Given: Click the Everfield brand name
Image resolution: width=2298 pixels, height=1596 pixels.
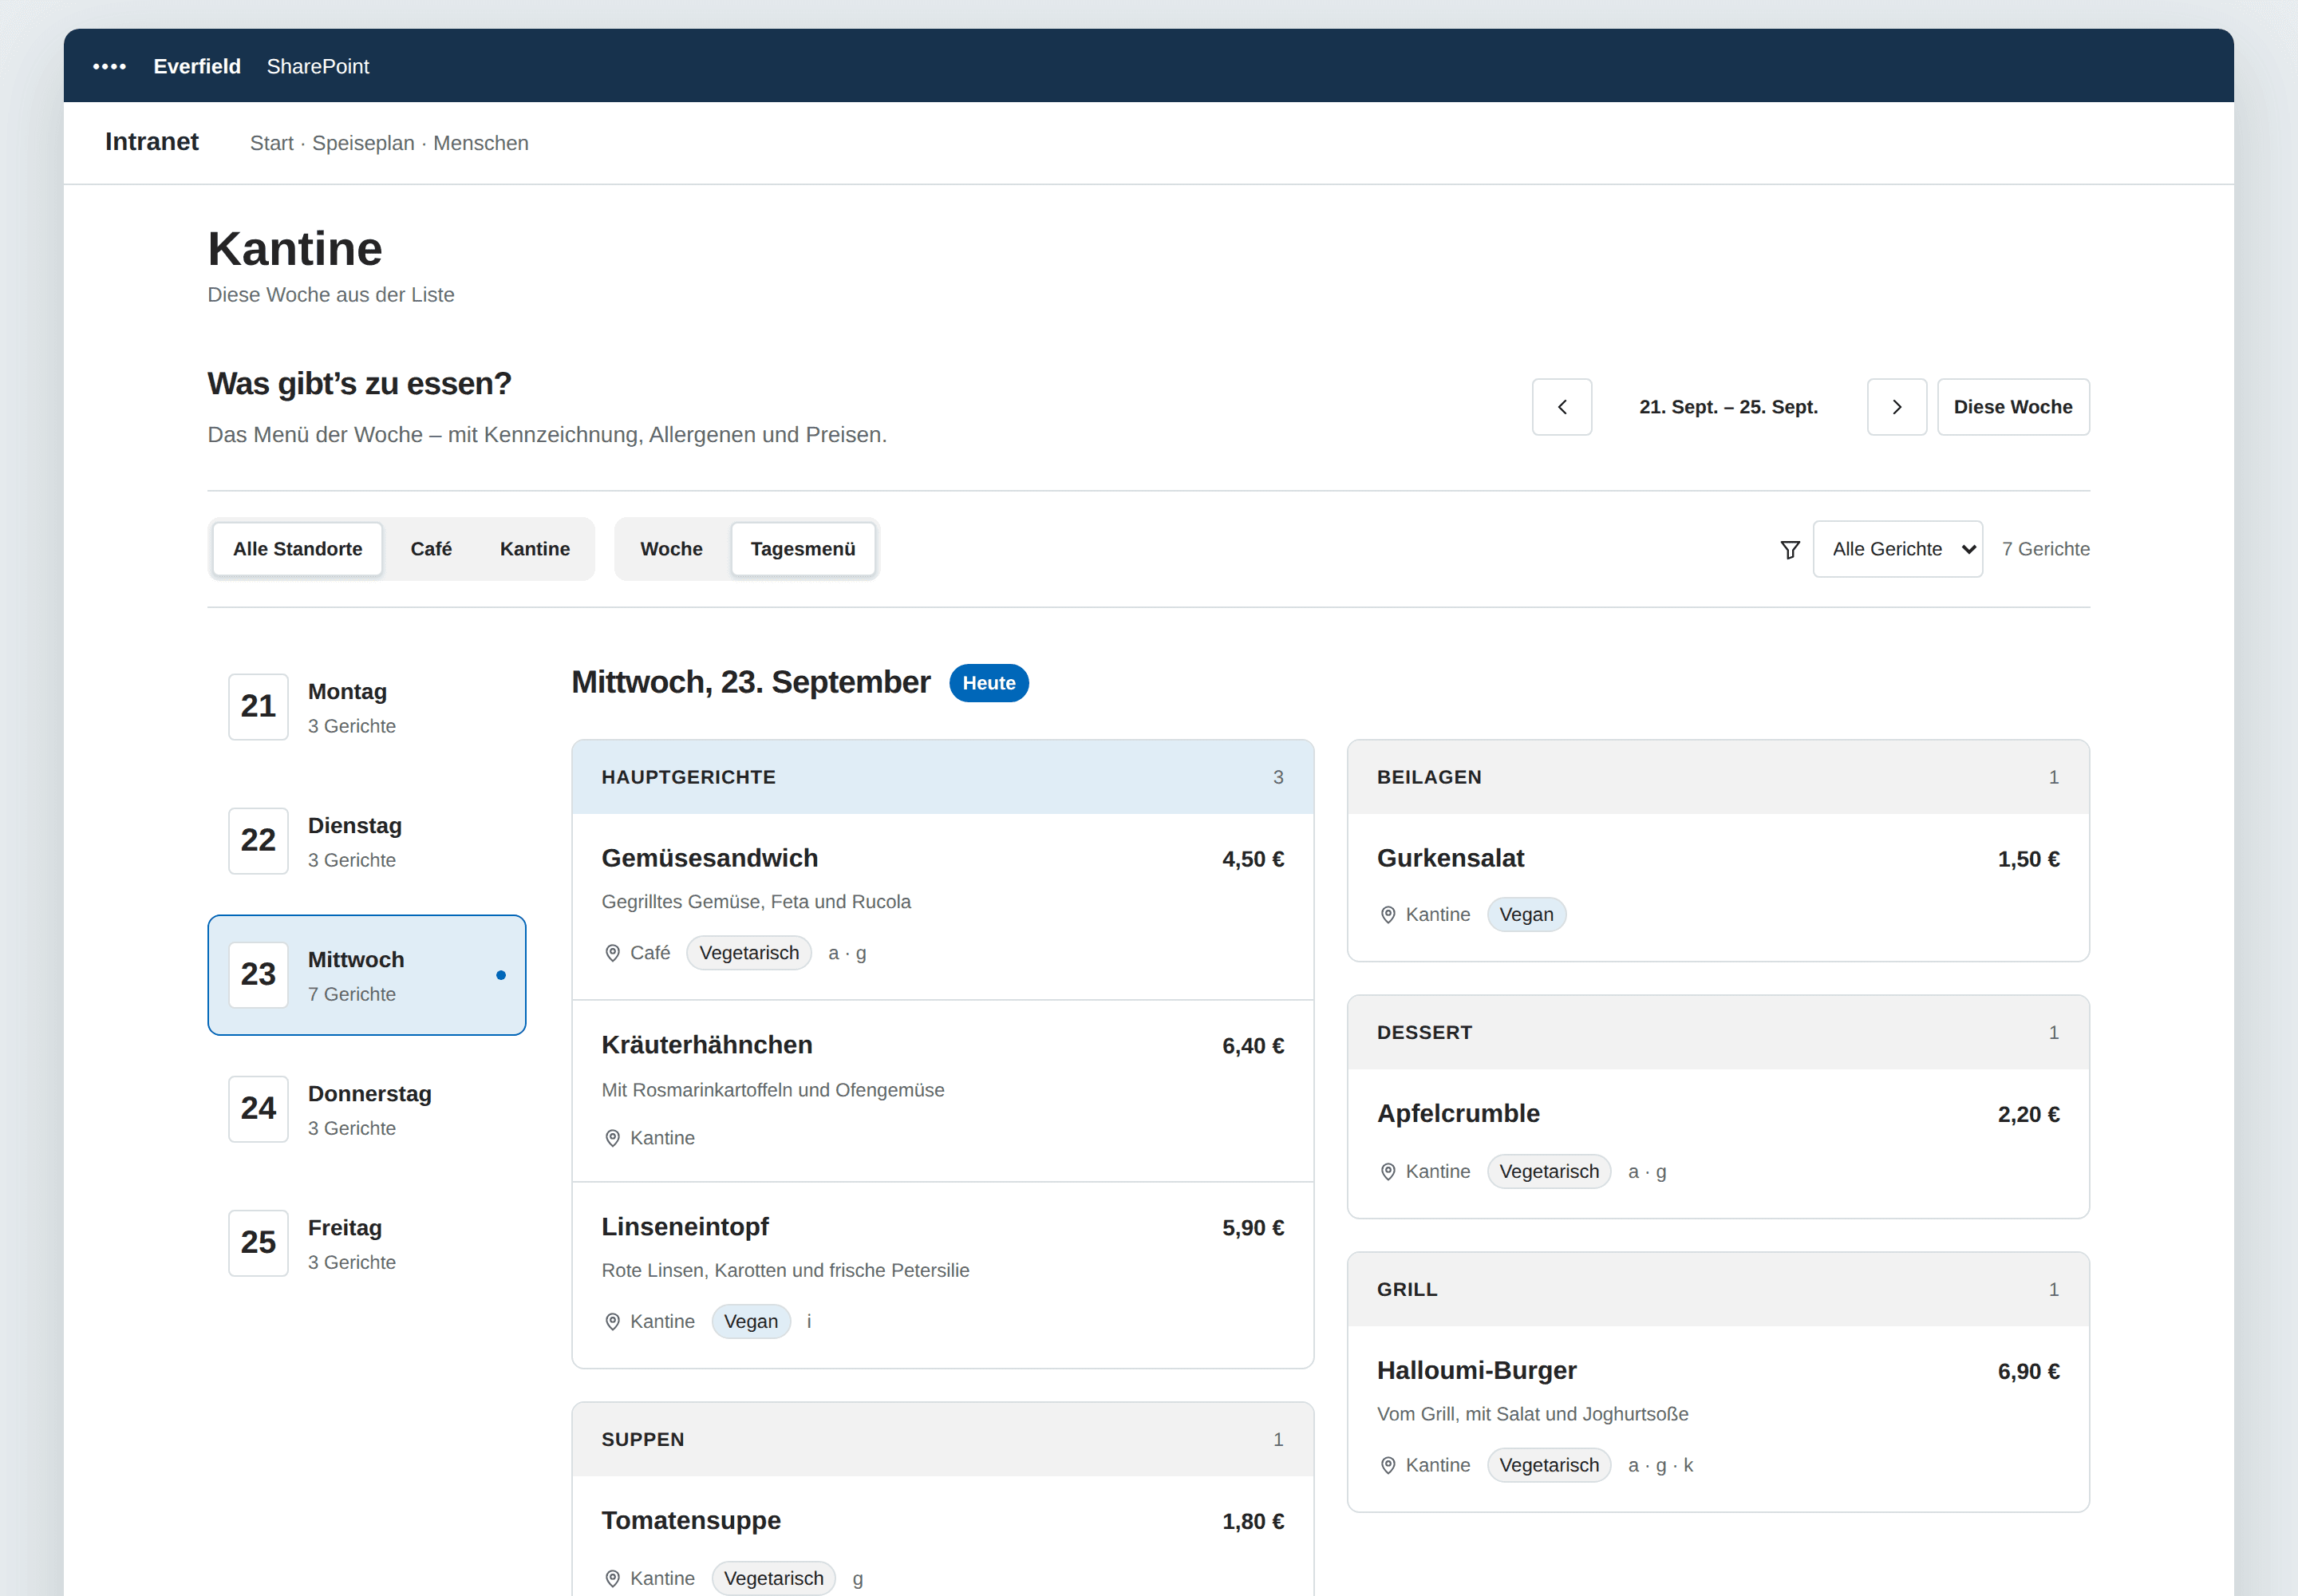Looking at the screenshot, I should 197,66.
